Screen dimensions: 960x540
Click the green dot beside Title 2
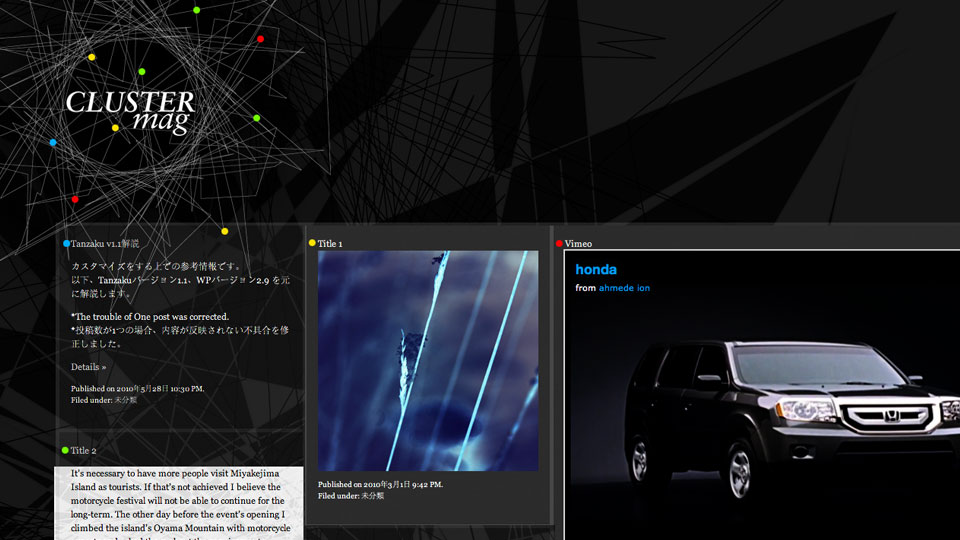(x=65, y=450)
